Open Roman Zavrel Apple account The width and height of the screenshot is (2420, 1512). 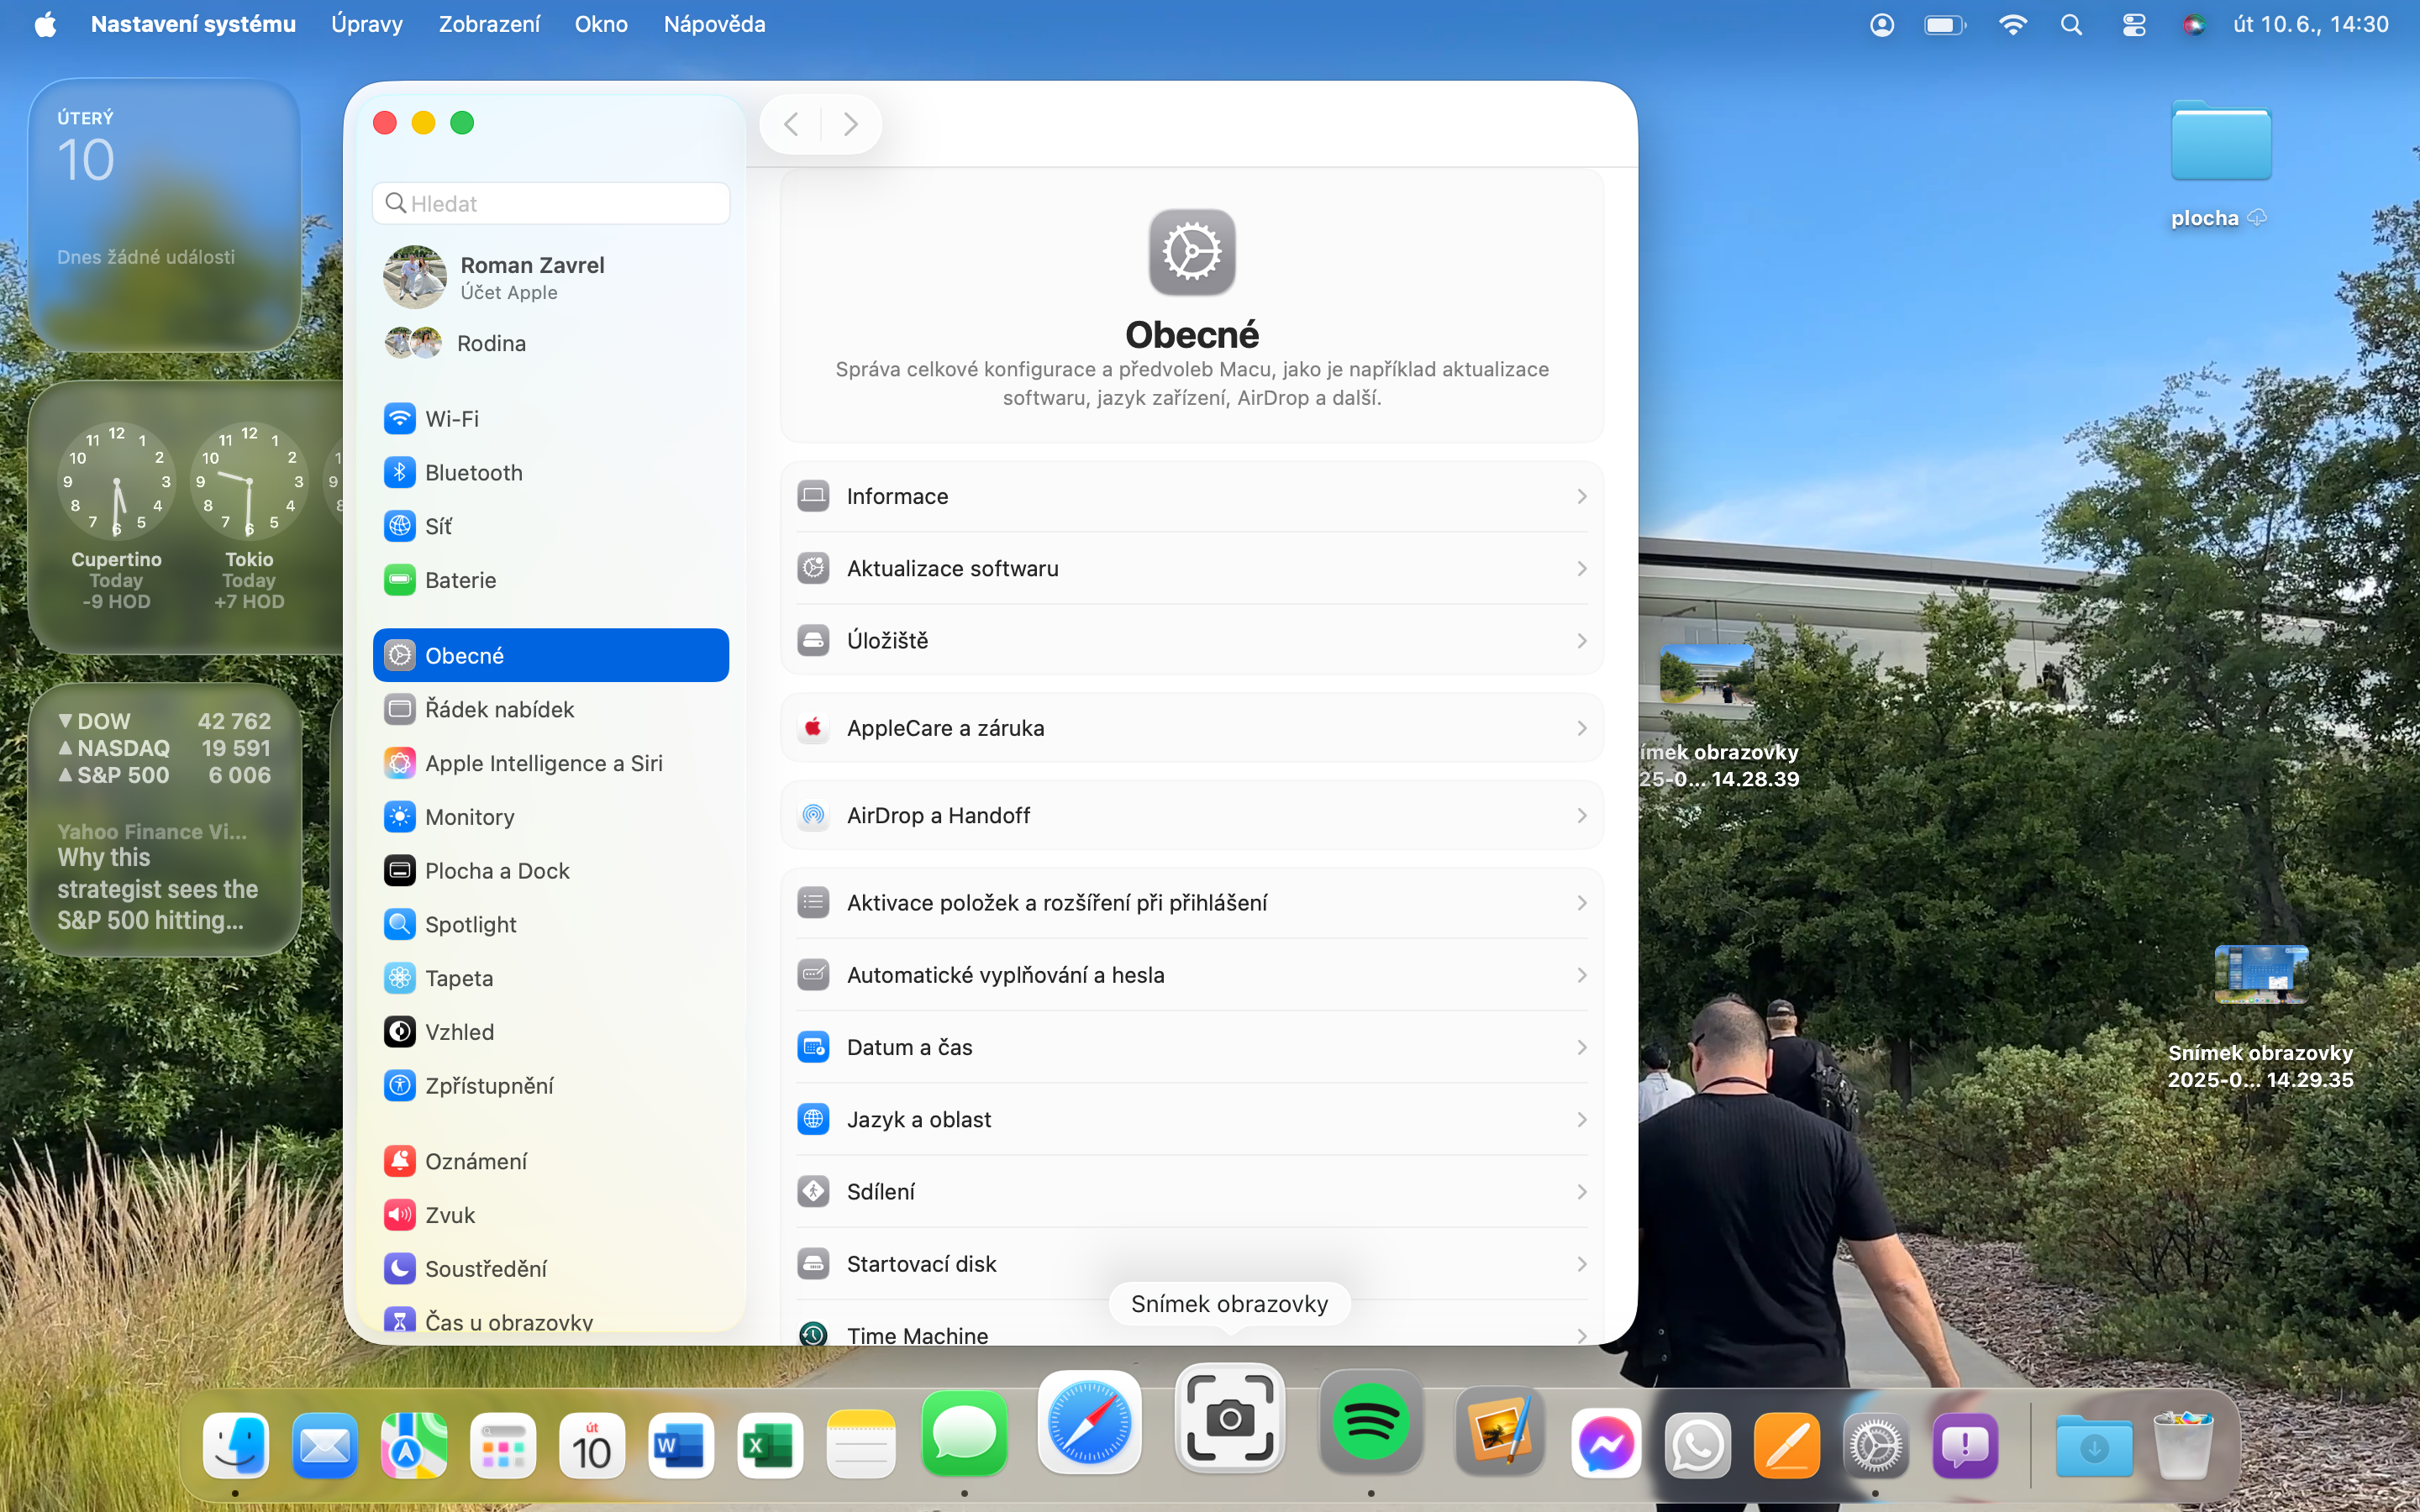click(531, 277)
